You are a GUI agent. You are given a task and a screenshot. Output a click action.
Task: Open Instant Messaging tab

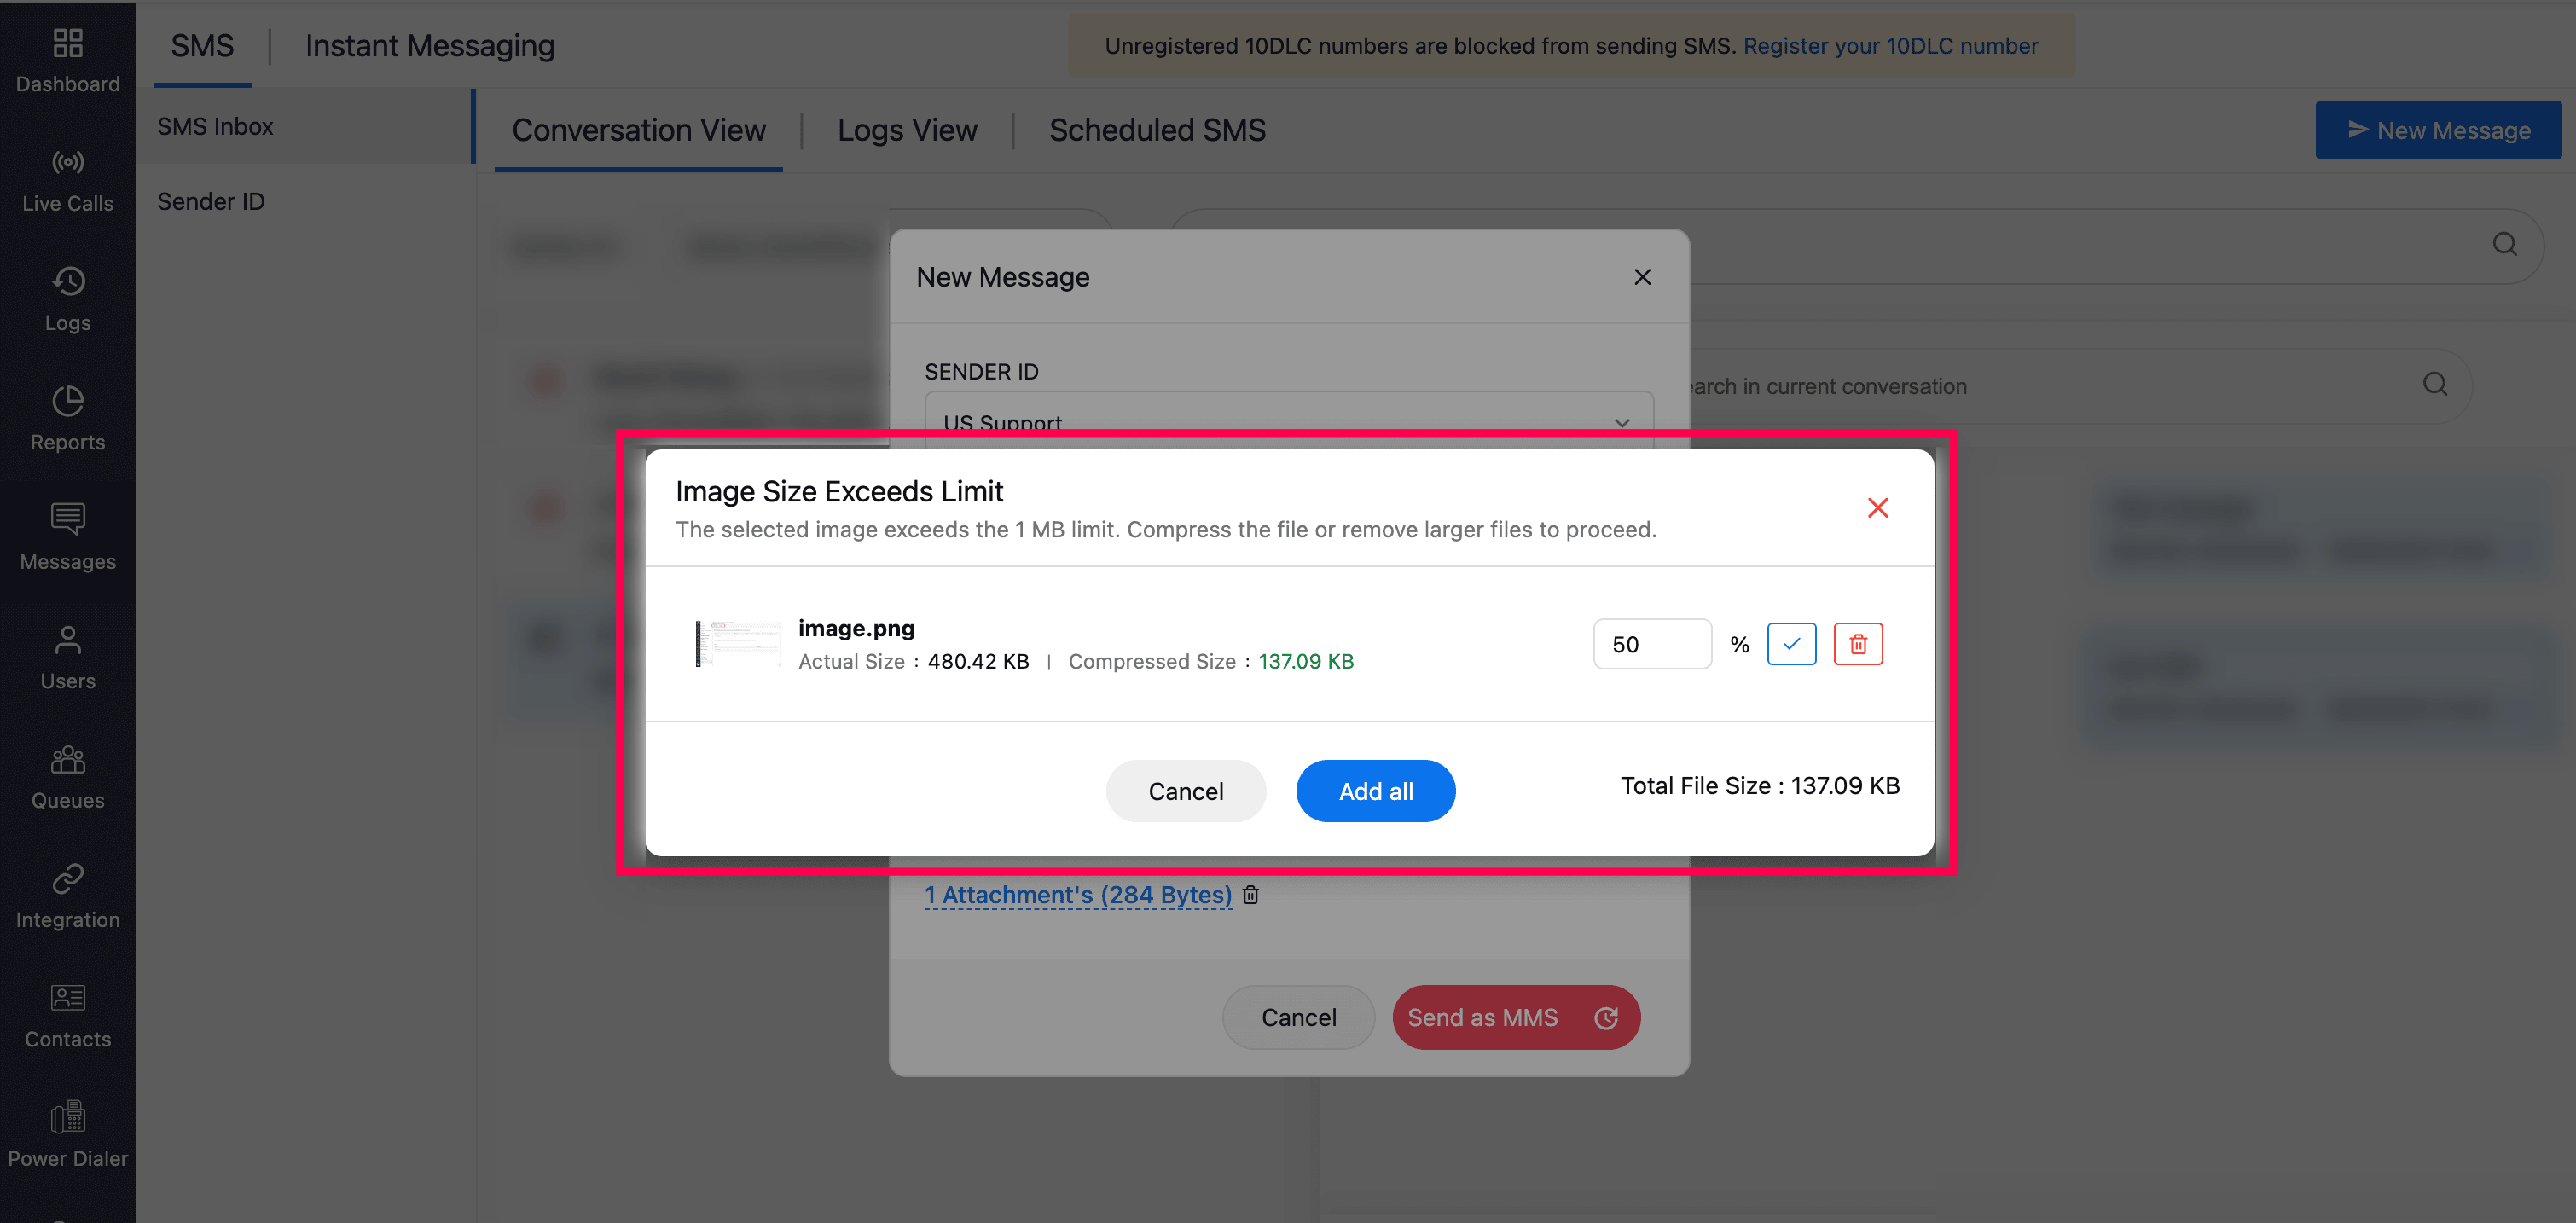coord(429,46)
